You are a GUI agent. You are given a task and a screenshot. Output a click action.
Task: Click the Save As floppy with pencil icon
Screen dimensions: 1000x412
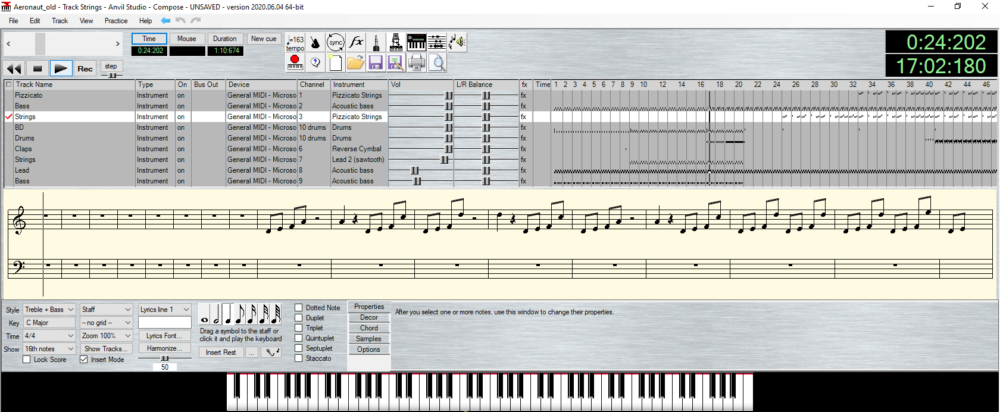pyautogui.click(x=395, y=63)
